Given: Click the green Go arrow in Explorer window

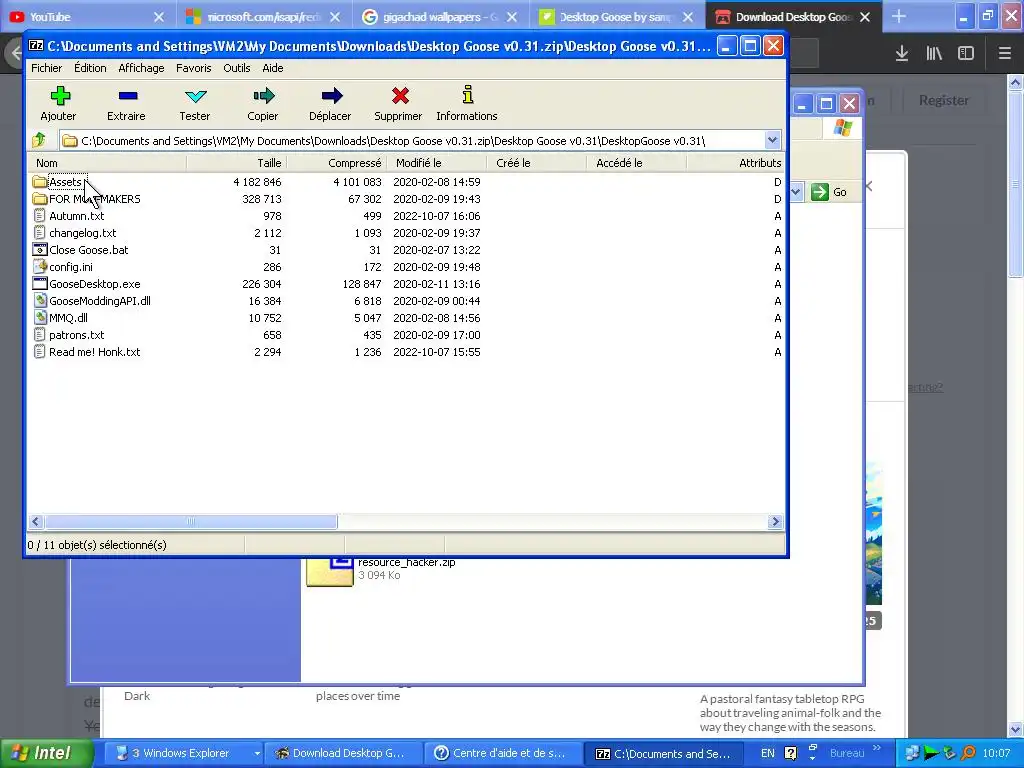Looking at the screenshot, I should click(x=820, y=192).
